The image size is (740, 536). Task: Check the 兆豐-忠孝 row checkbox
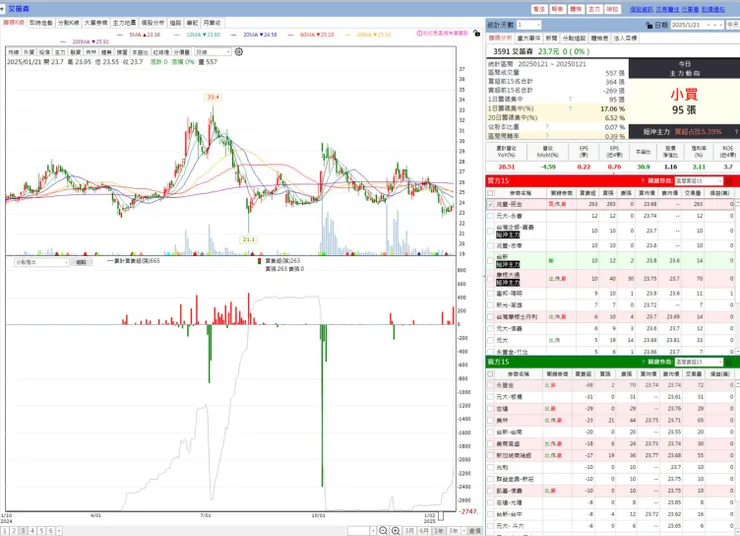[x=490, y=246]
